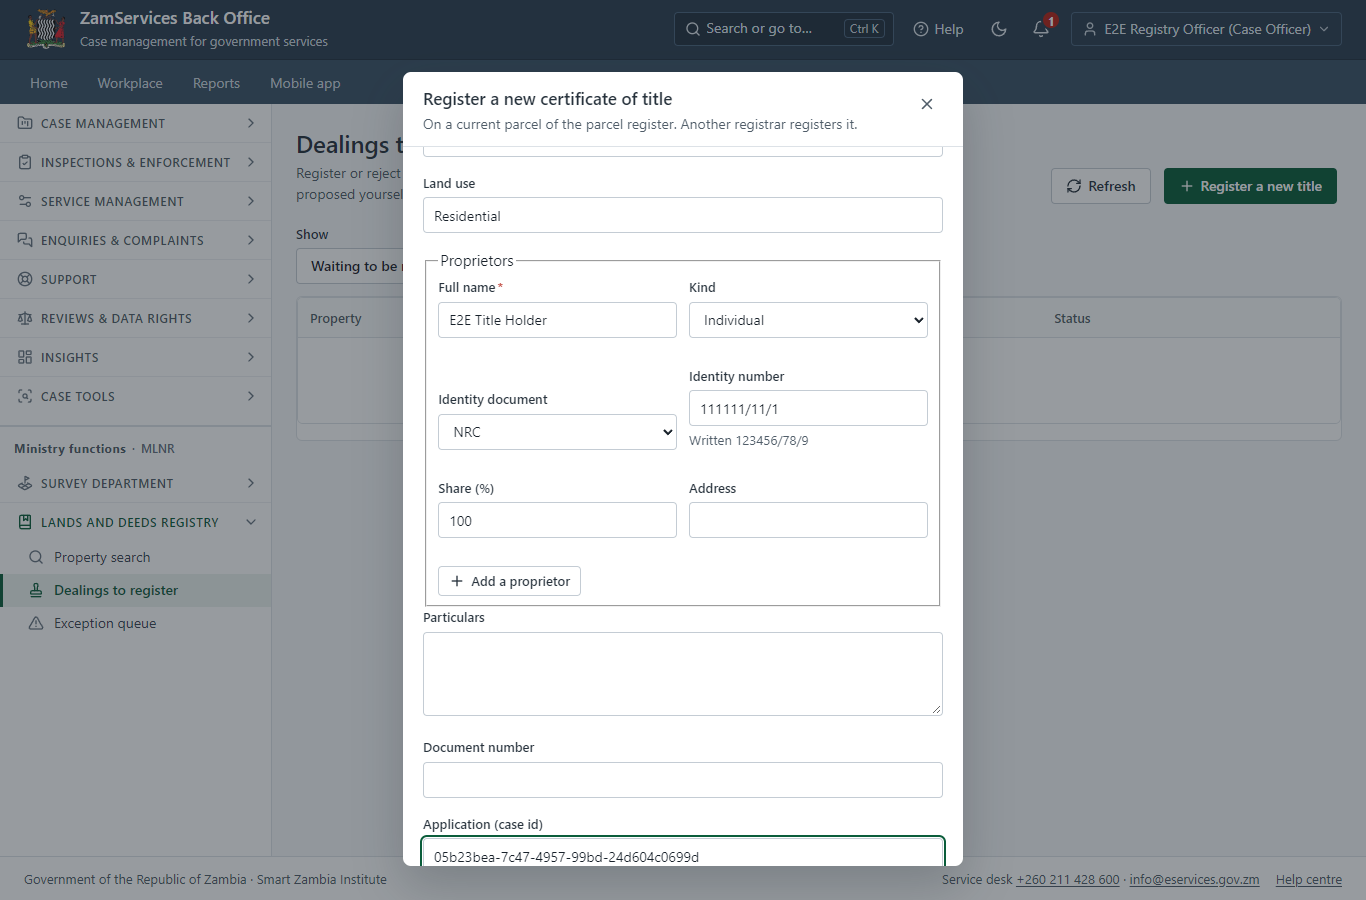Viewport: 1366px width, 900px height.
Task: Open the E2E Registry Officer account menu
Action: [1206, 29]
